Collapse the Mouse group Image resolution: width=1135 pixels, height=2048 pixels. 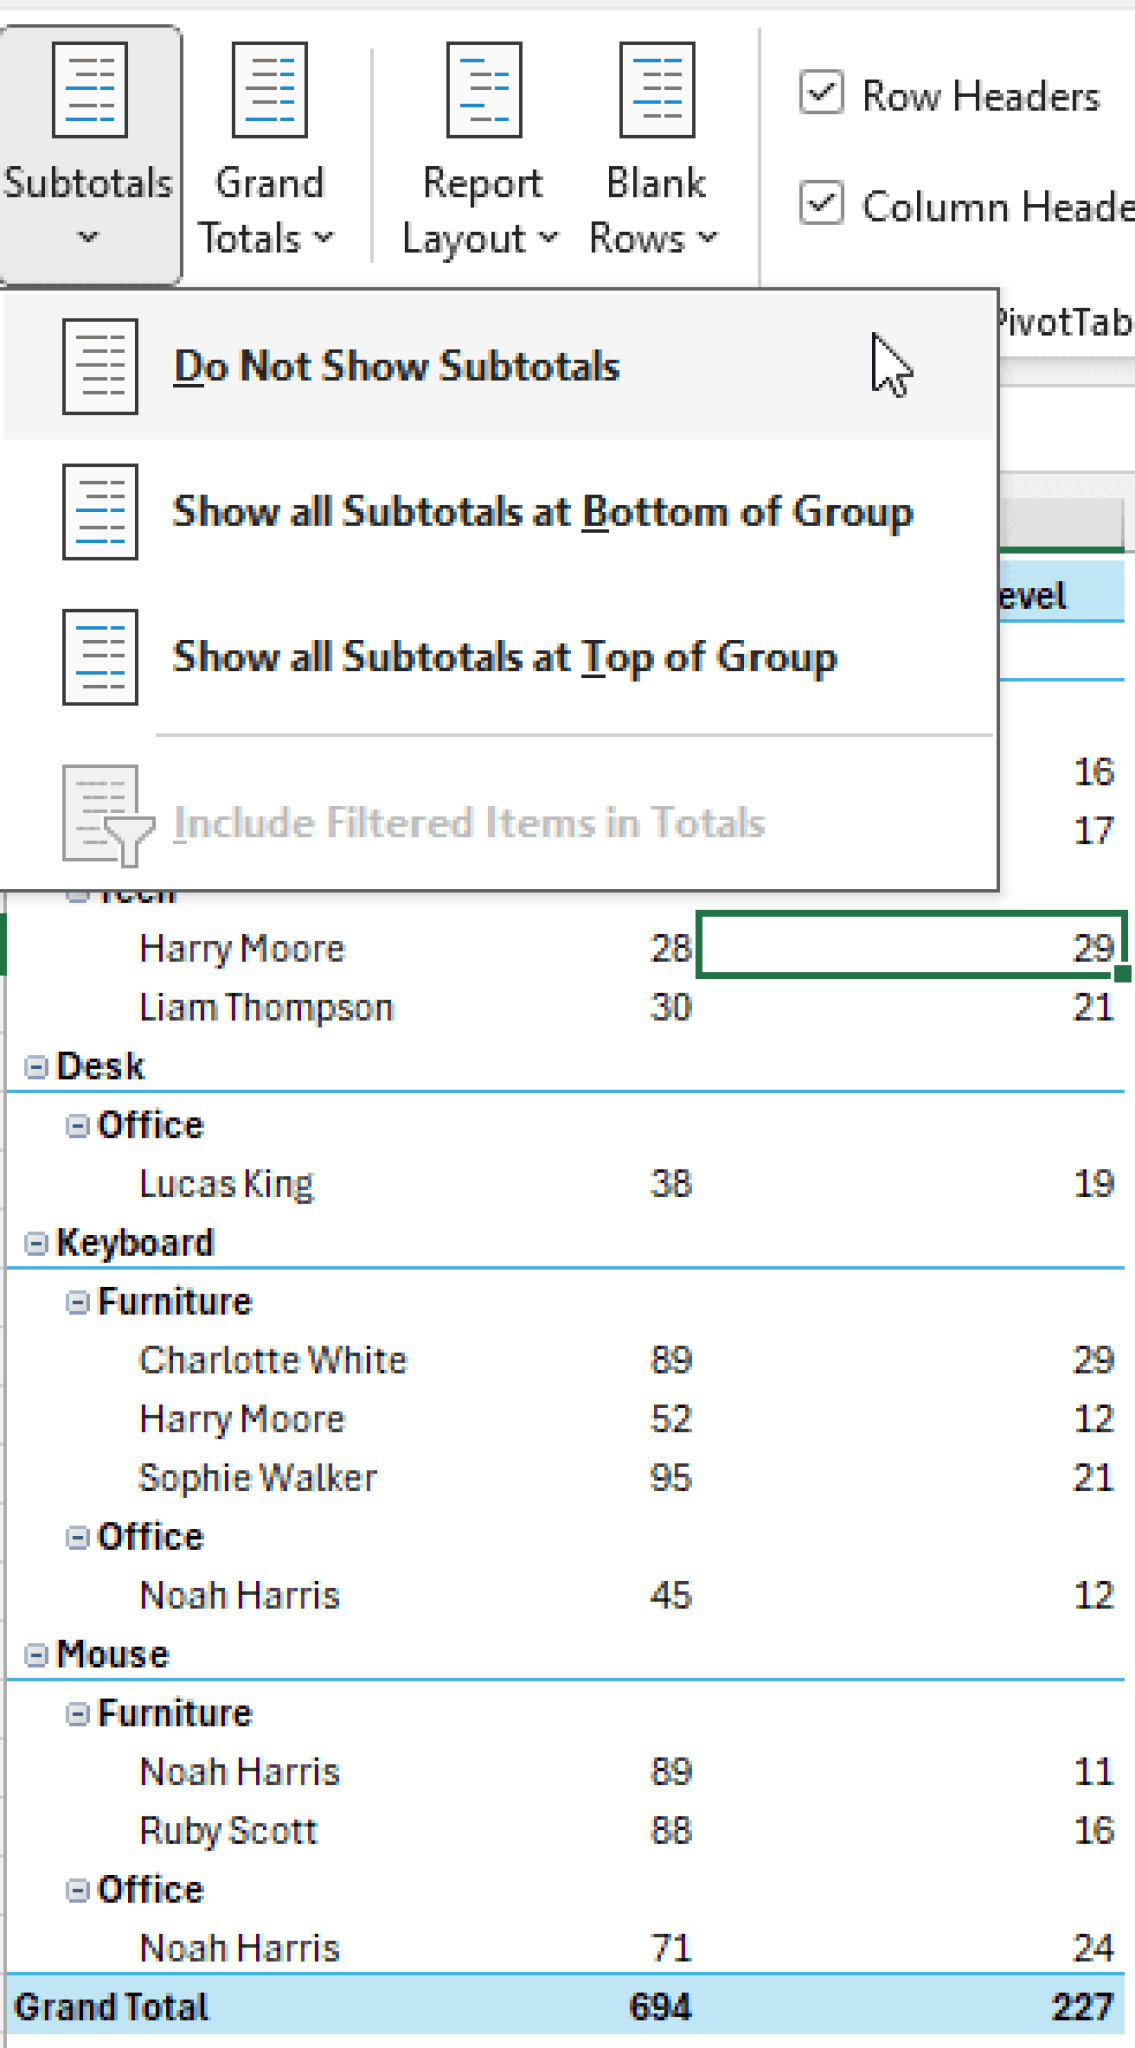pyautogui.click(x=37, y=1654)
